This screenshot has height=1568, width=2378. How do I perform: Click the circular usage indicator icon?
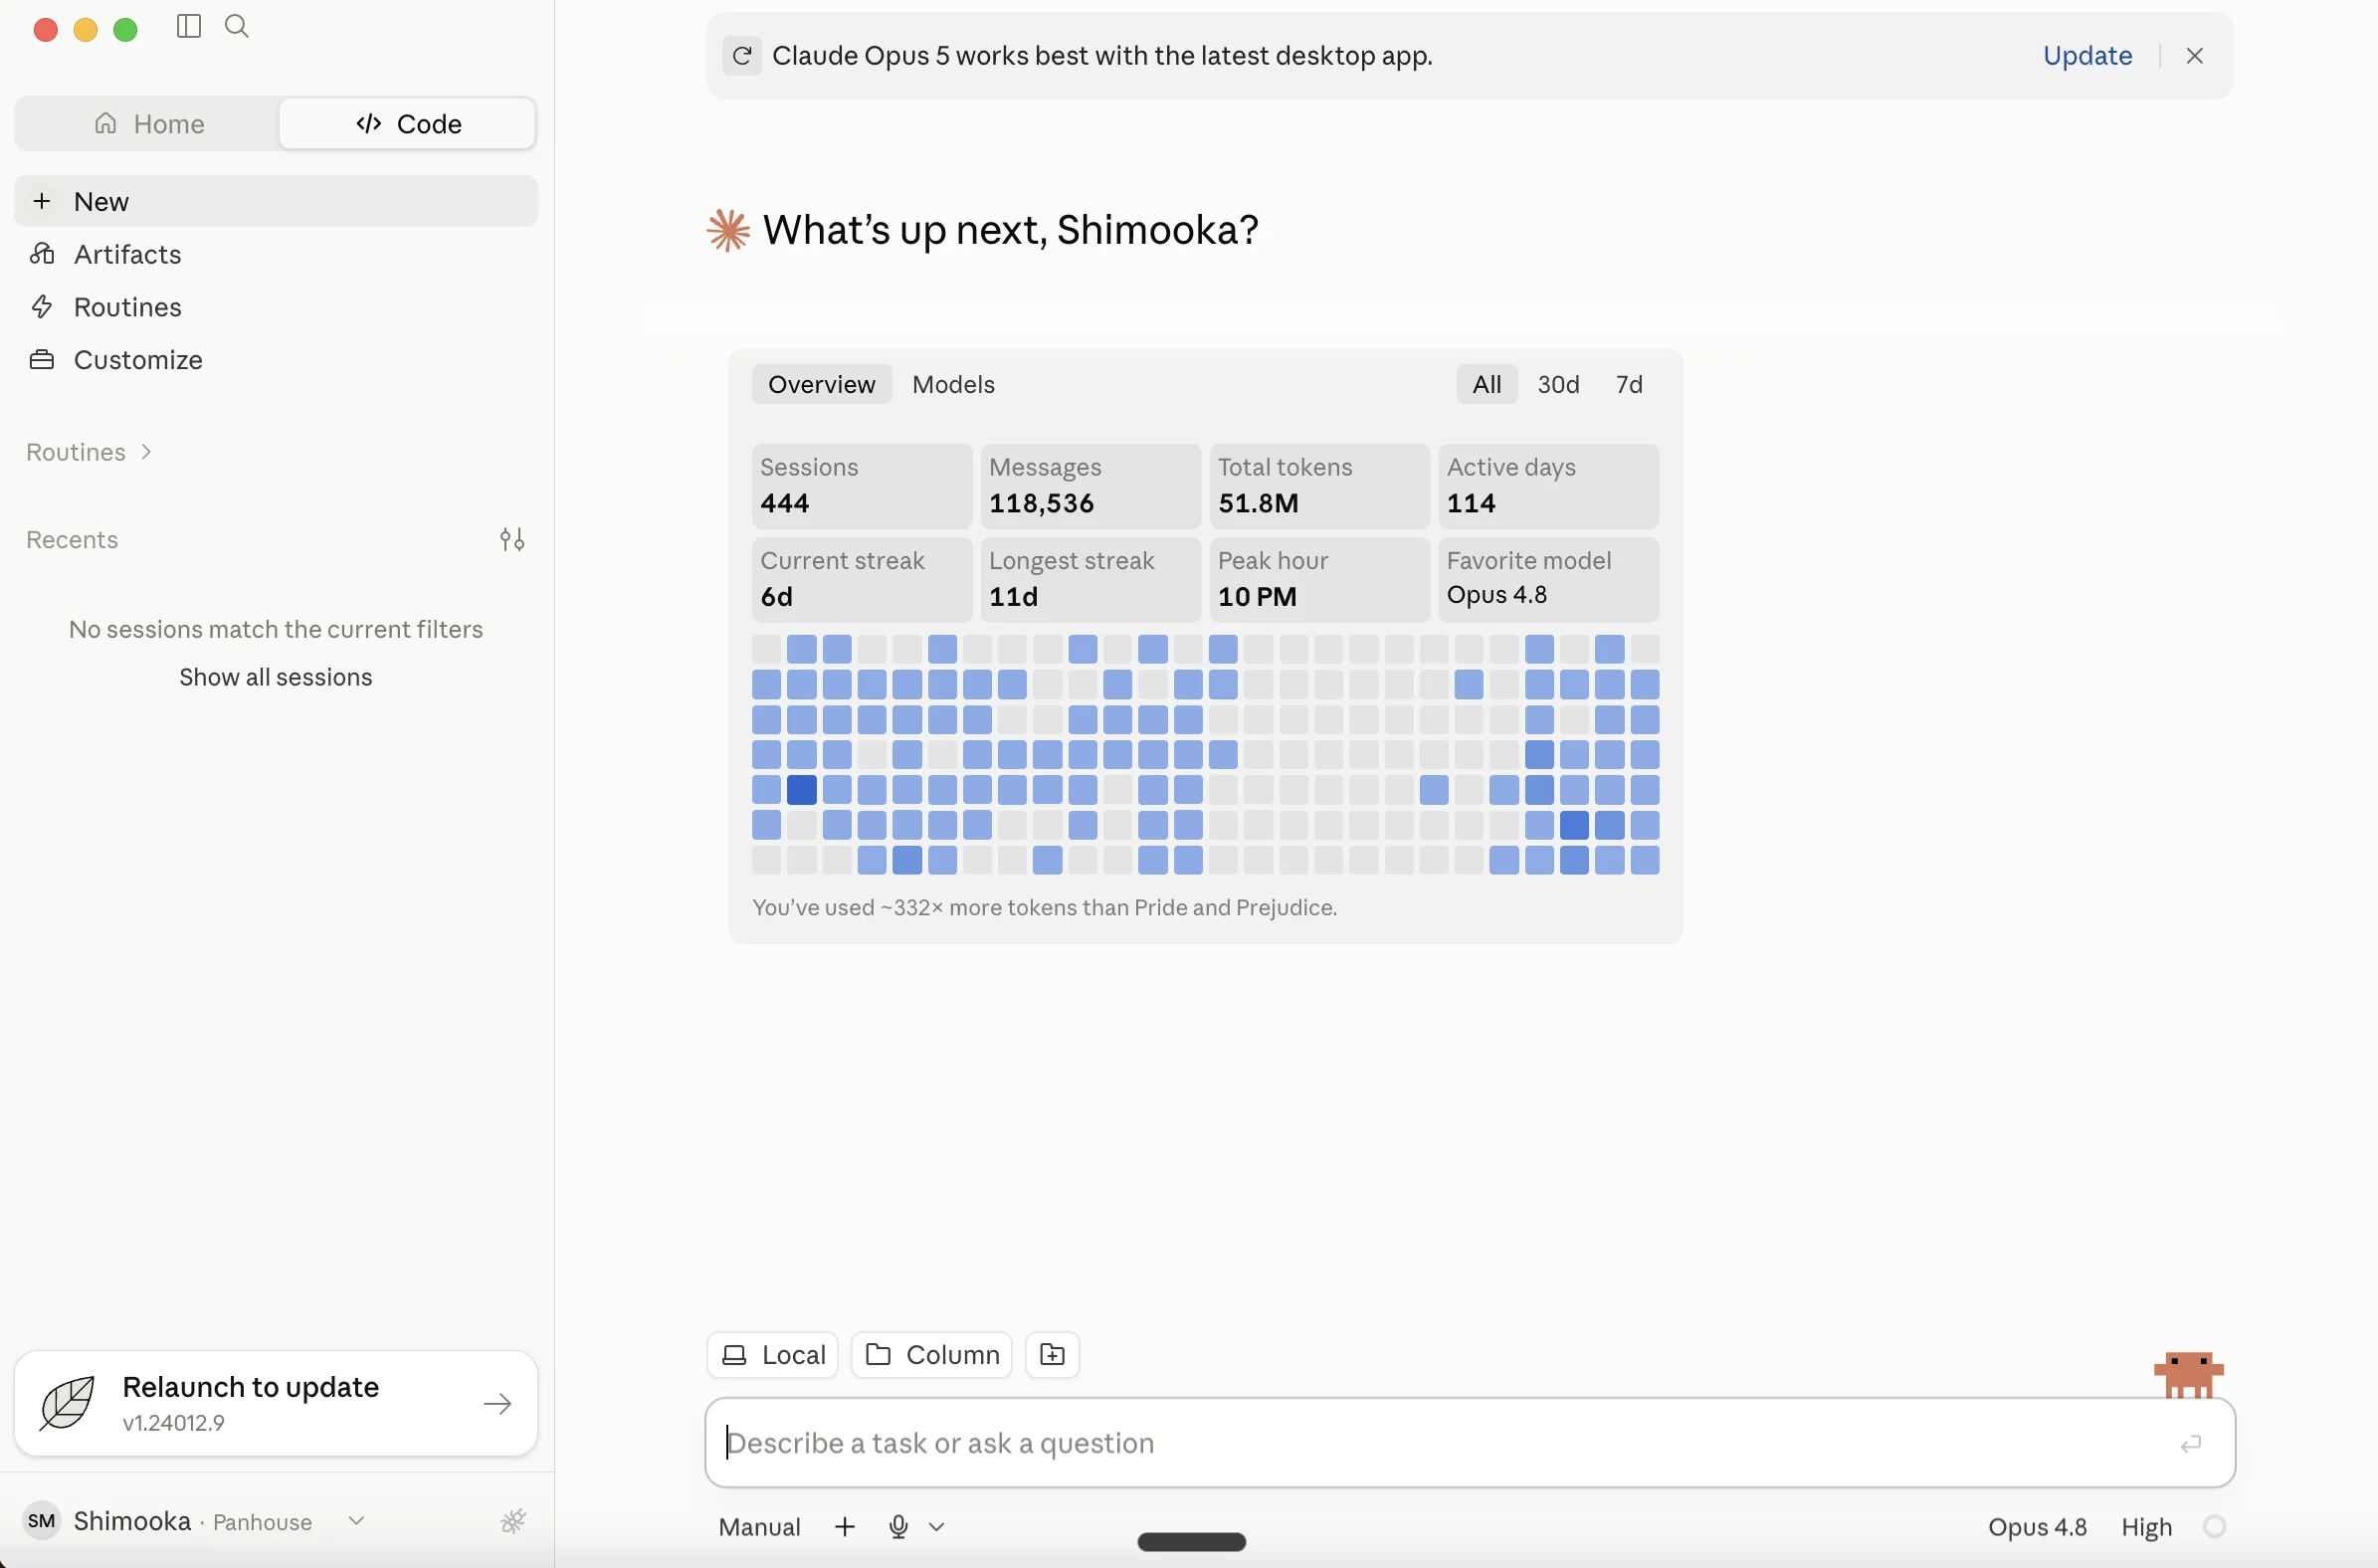[x=2214, y=1527]
